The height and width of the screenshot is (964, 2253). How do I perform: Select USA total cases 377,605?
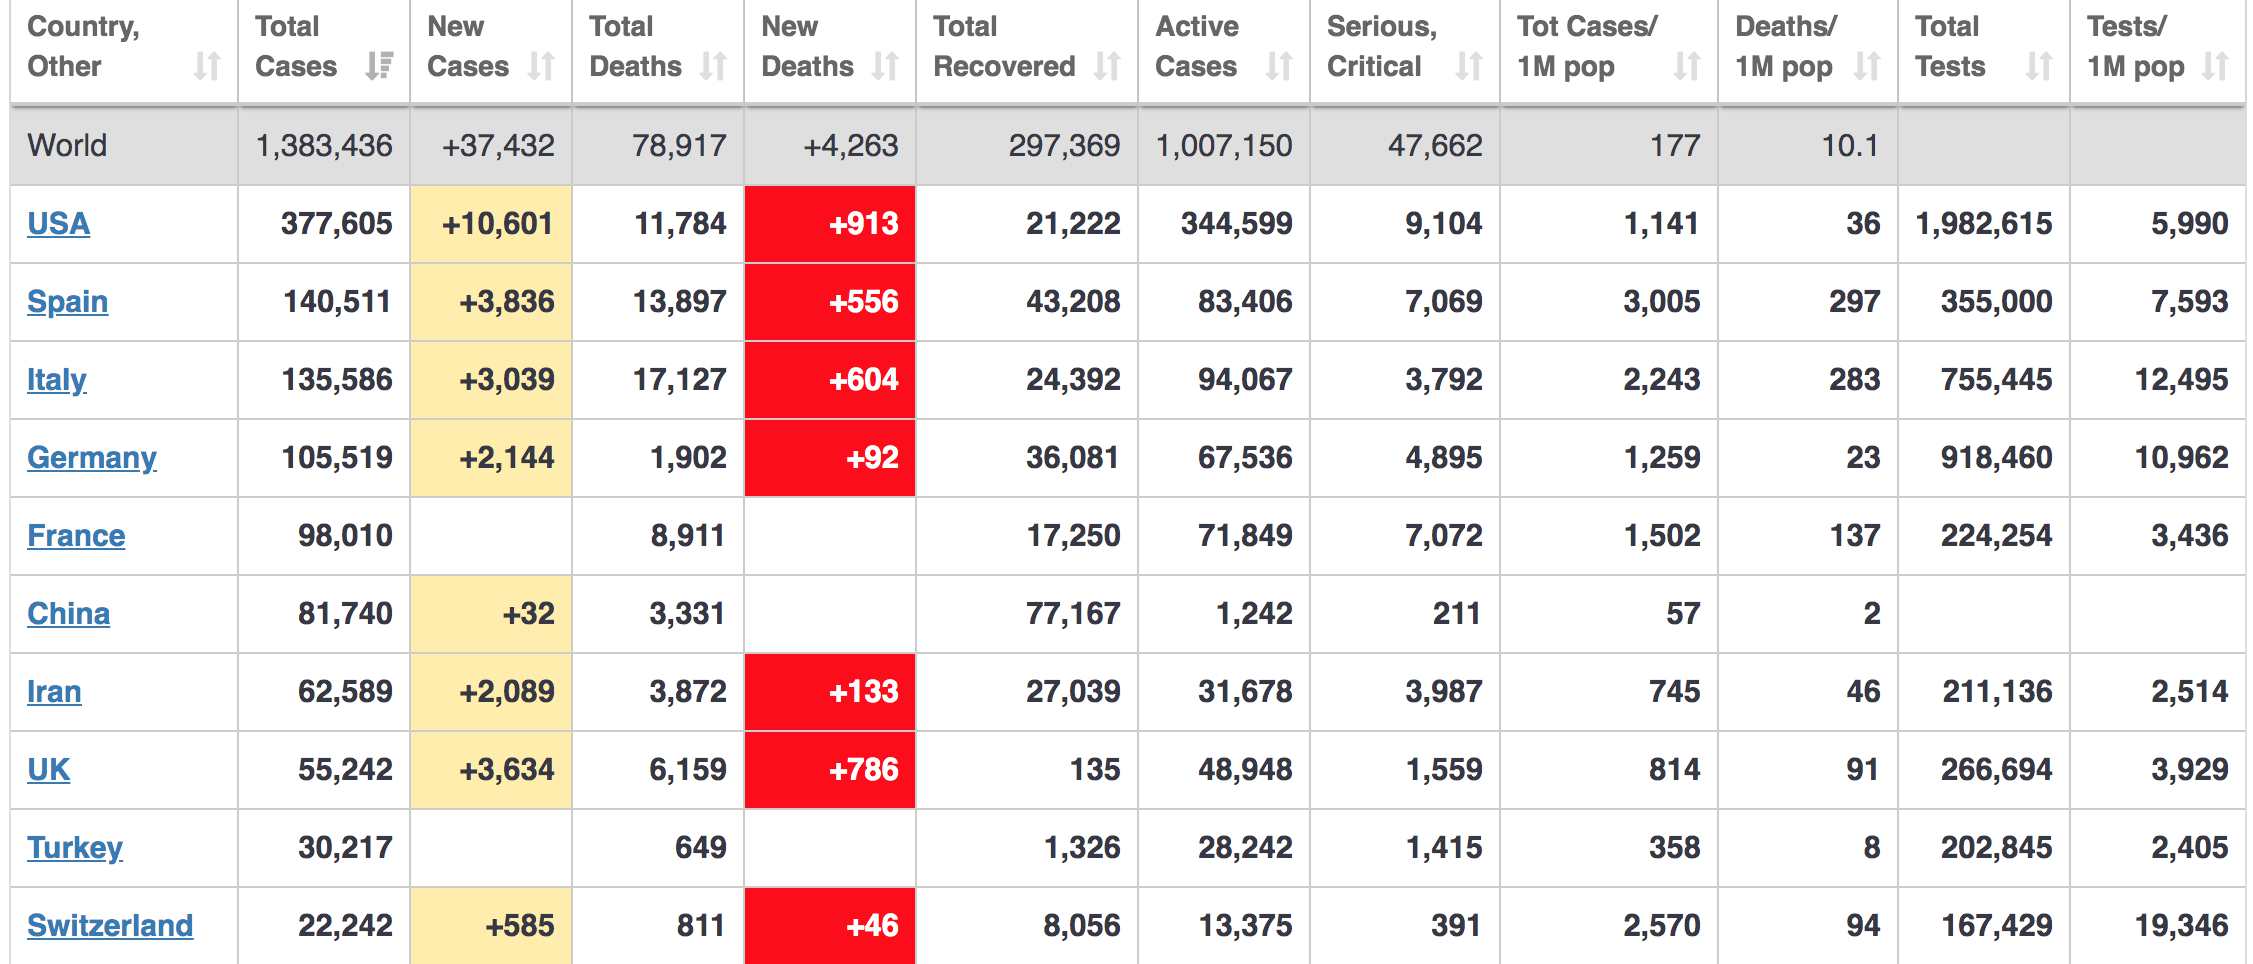click(x=337, y=223)
